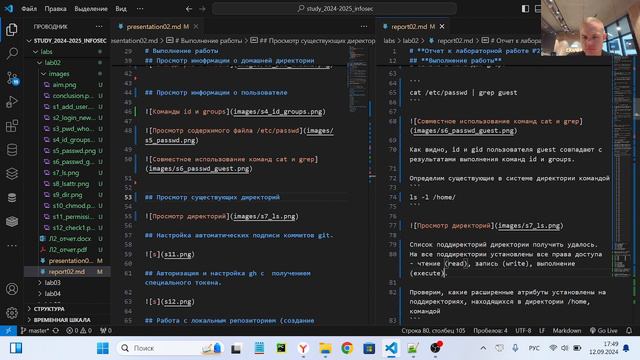This screenshot has height=360, width=640.
Task: Open the Правка menu
Action: (x=56, y=9)
